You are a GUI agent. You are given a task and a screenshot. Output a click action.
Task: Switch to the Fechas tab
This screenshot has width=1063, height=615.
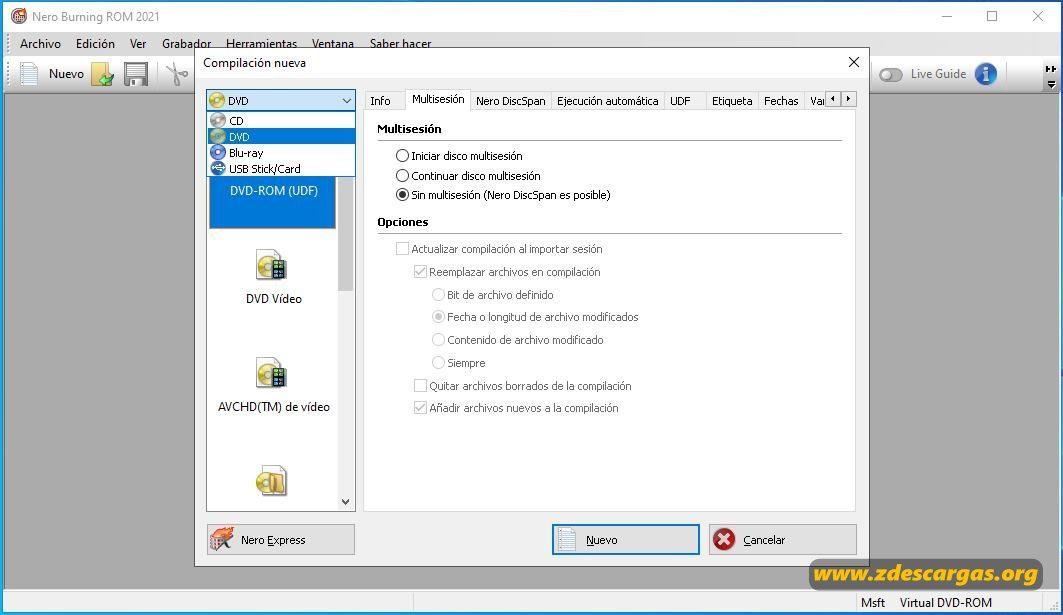[x=781, y=101]
